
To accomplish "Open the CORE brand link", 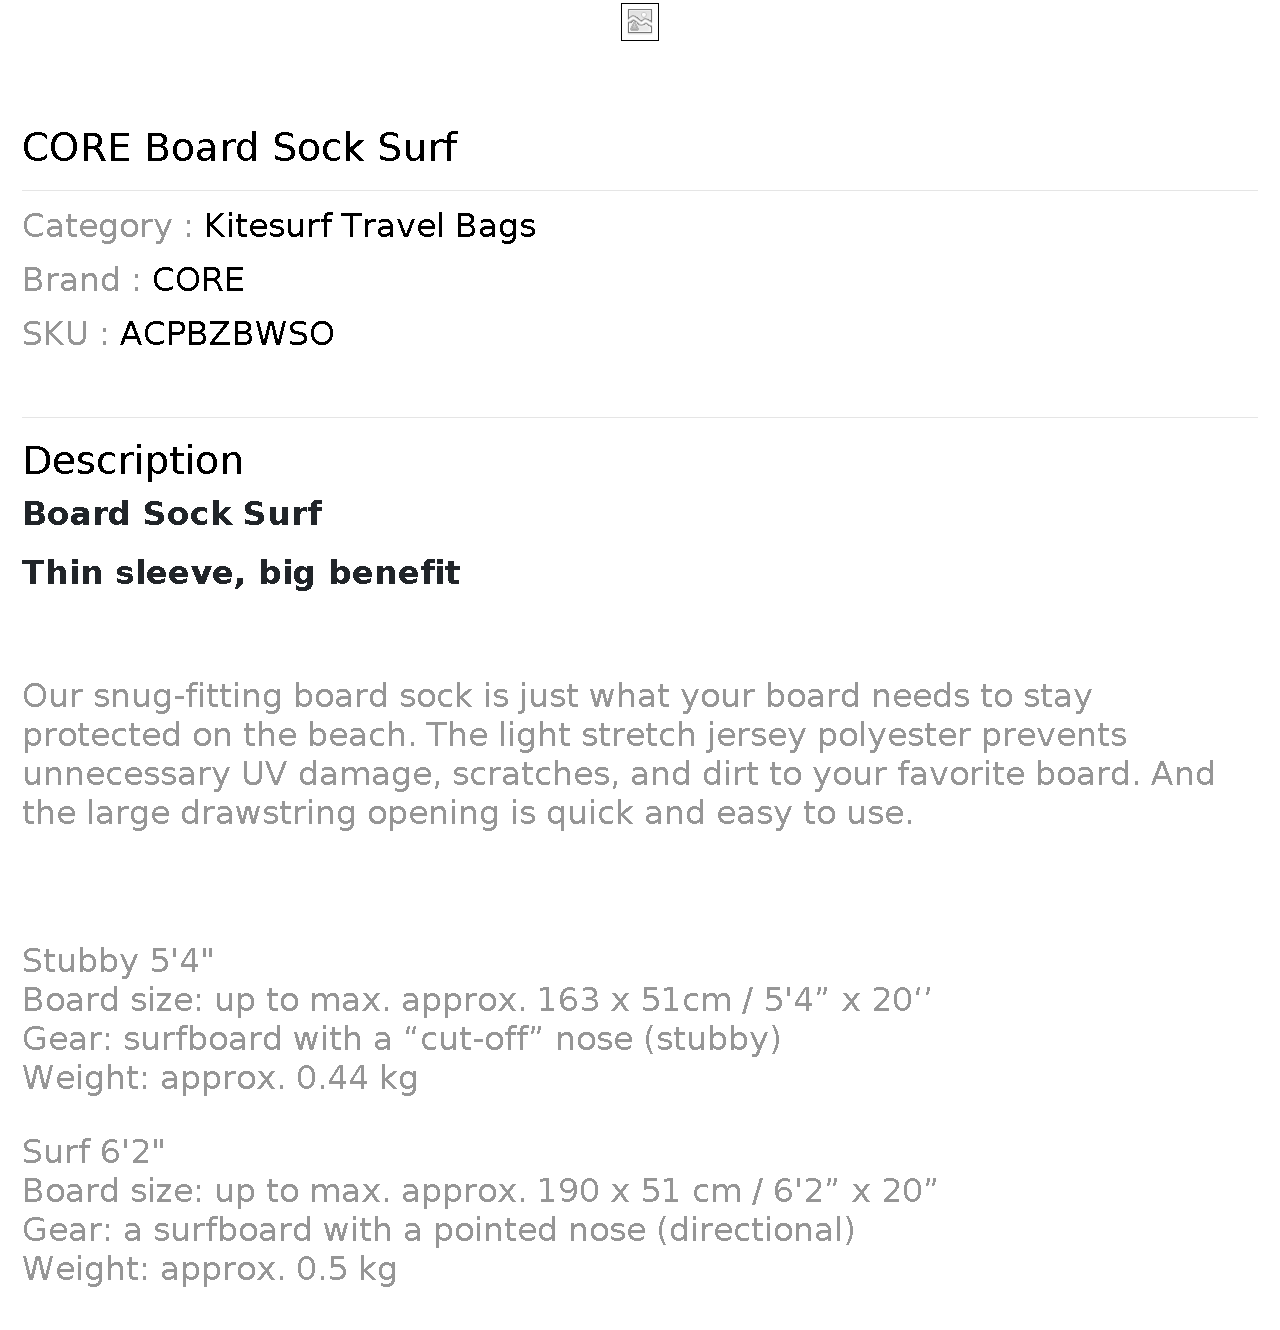I will (x=198, y=280).
